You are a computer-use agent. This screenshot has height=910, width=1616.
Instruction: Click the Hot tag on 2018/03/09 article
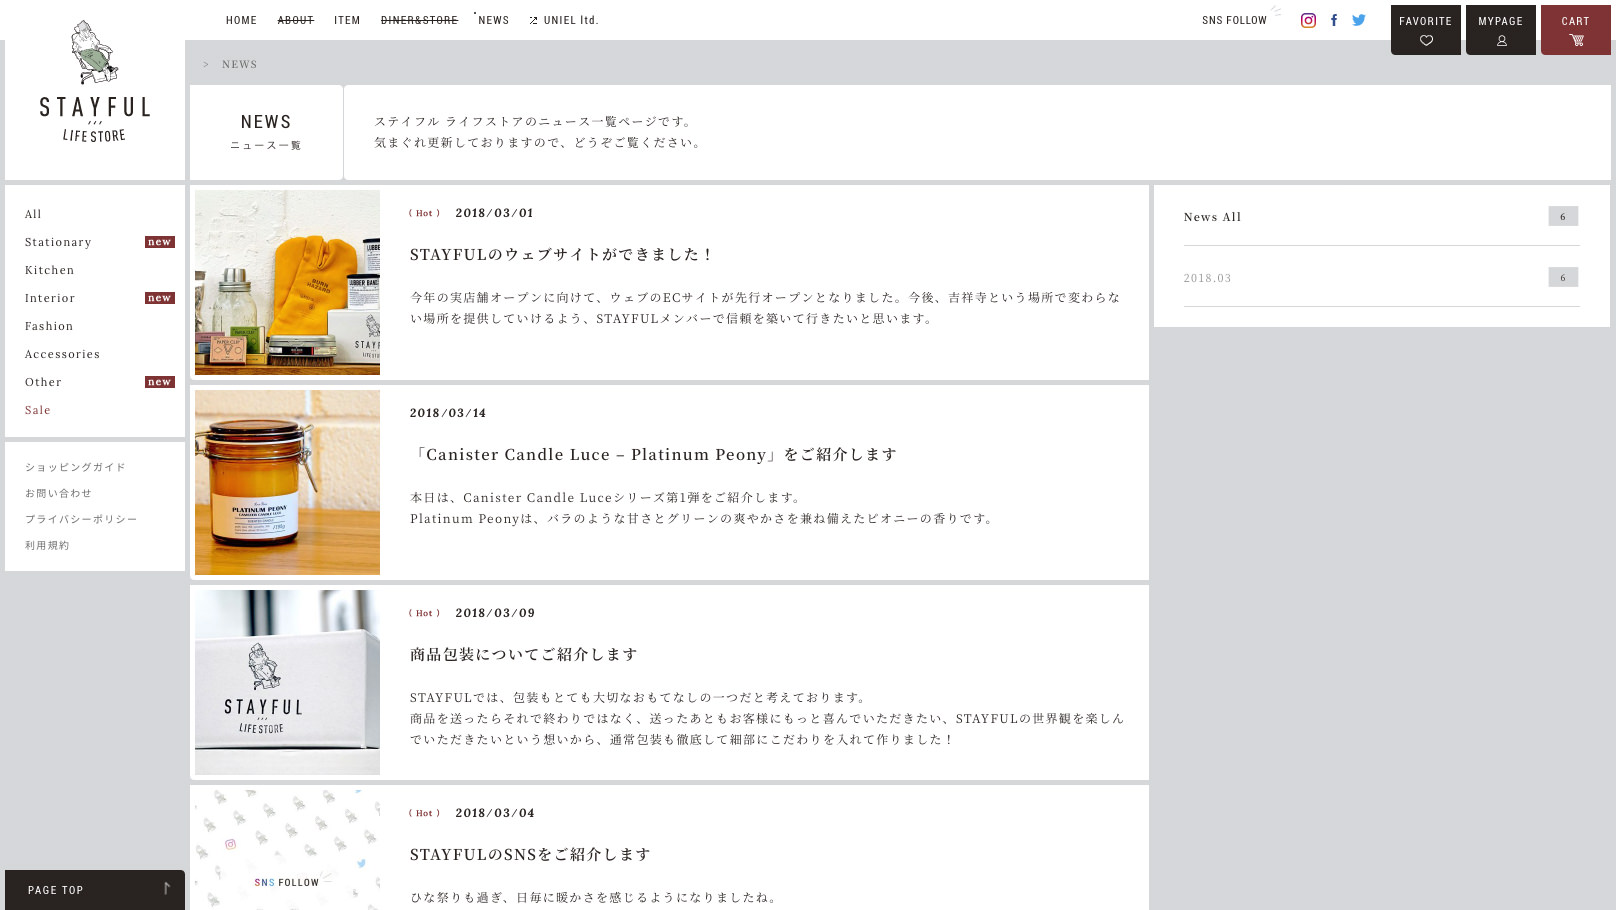(424, 613)
